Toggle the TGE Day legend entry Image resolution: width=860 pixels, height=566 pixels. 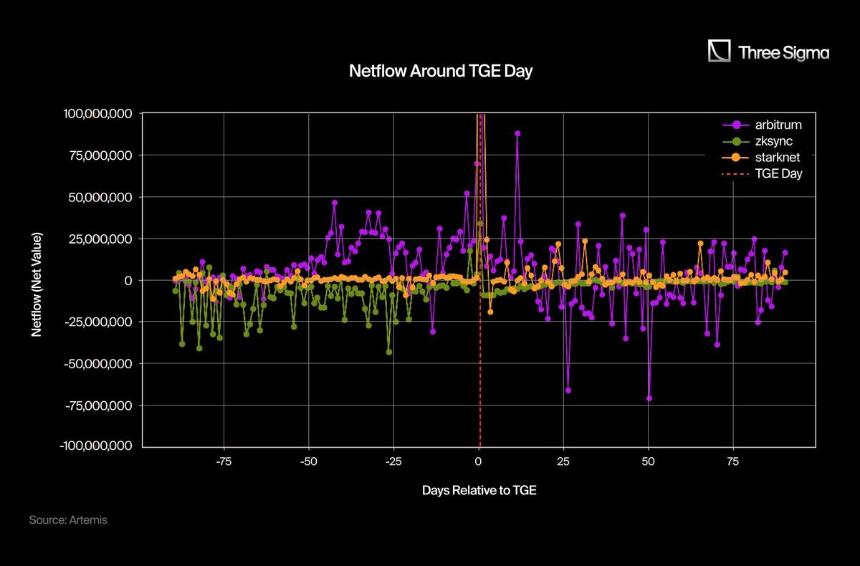pyautogui.click(x=762, y=174)
